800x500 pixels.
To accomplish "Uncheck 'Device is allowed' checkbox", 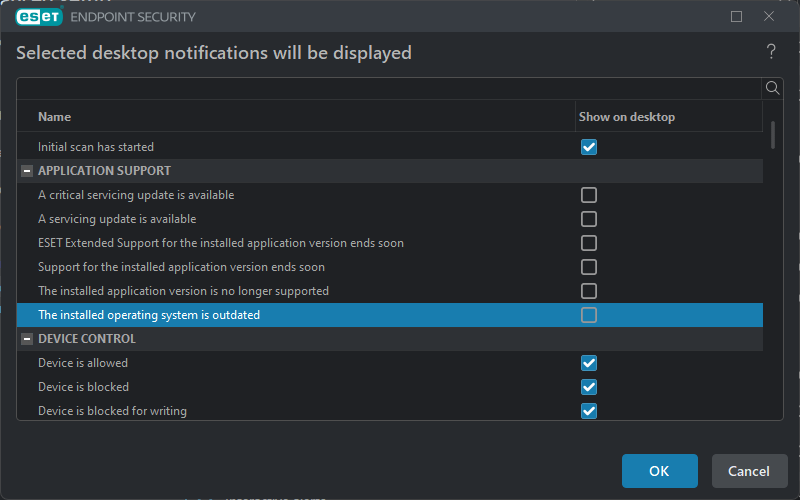I will click(589, 363).
